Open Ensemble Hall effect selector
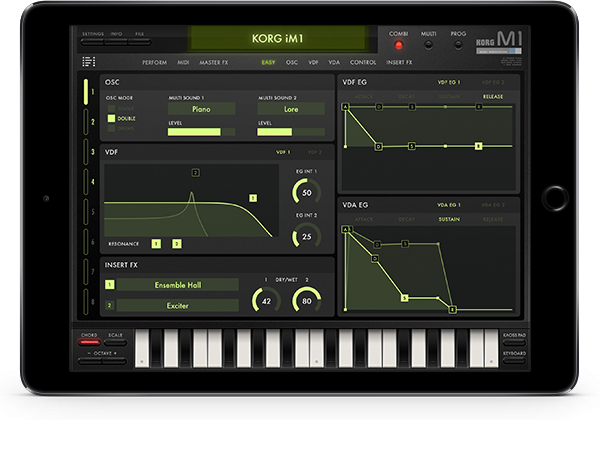Viewport: 600px width, 450px height. pyautogui.click(x=178, y=285)
